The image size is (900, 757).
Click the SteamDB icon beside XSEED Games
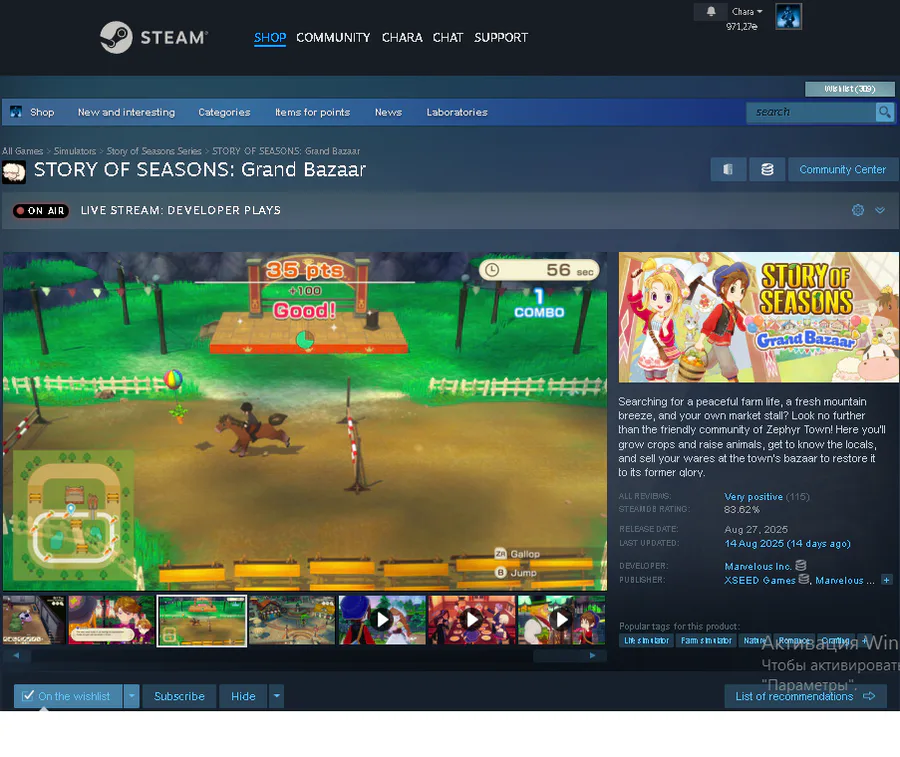pos(804,580)
